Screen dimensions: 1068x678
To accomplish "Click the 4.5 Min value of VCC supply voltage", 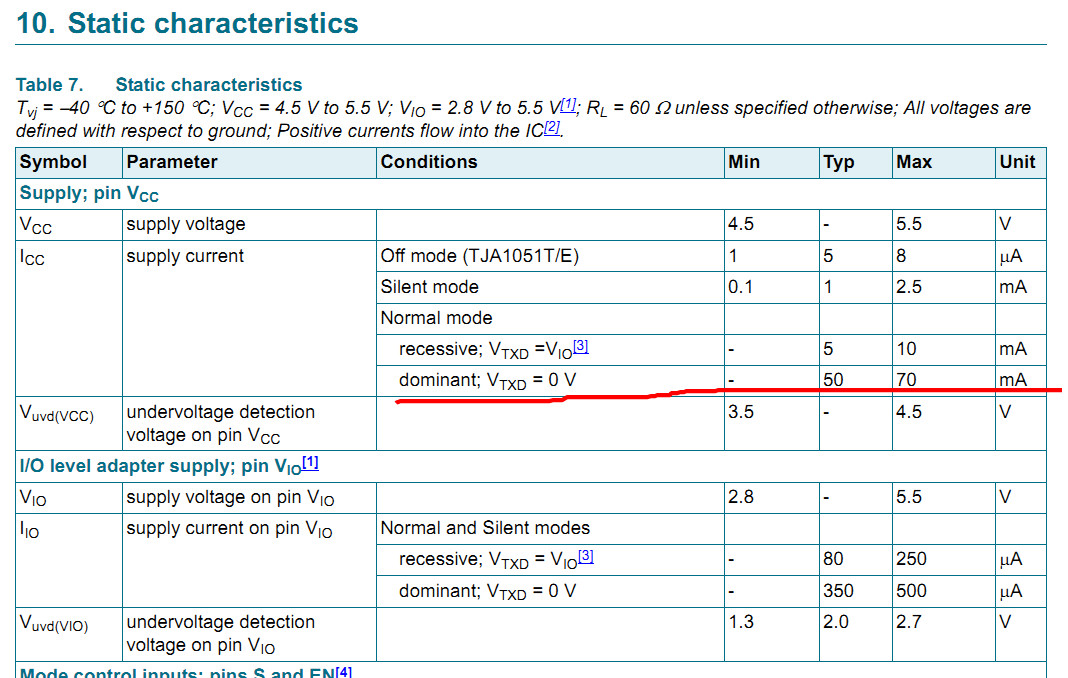I will point(740,224).
